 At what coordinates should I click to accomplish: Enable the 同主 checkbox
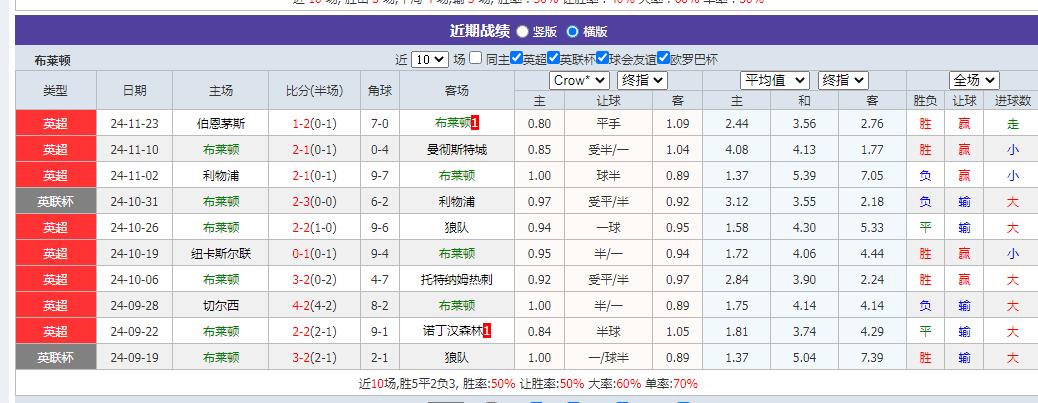476,59
